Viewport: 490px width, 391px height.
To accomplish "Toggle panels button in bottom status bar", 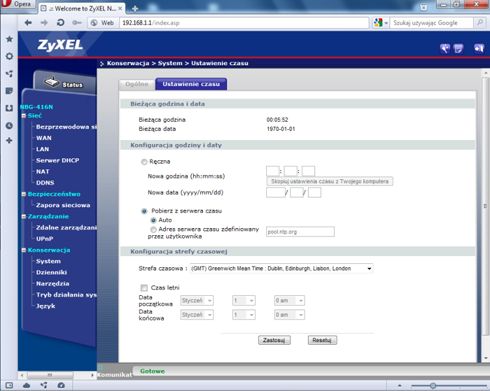I will click(9, 385).
